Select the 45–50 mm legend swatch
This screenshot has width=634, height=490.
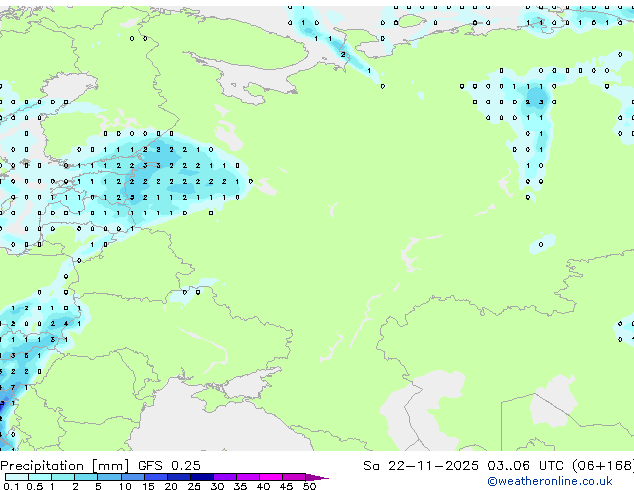(x=294, y=477)
